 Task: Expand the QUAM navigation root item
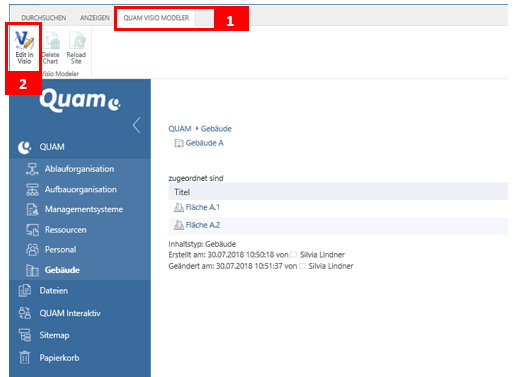click(52, 147)
